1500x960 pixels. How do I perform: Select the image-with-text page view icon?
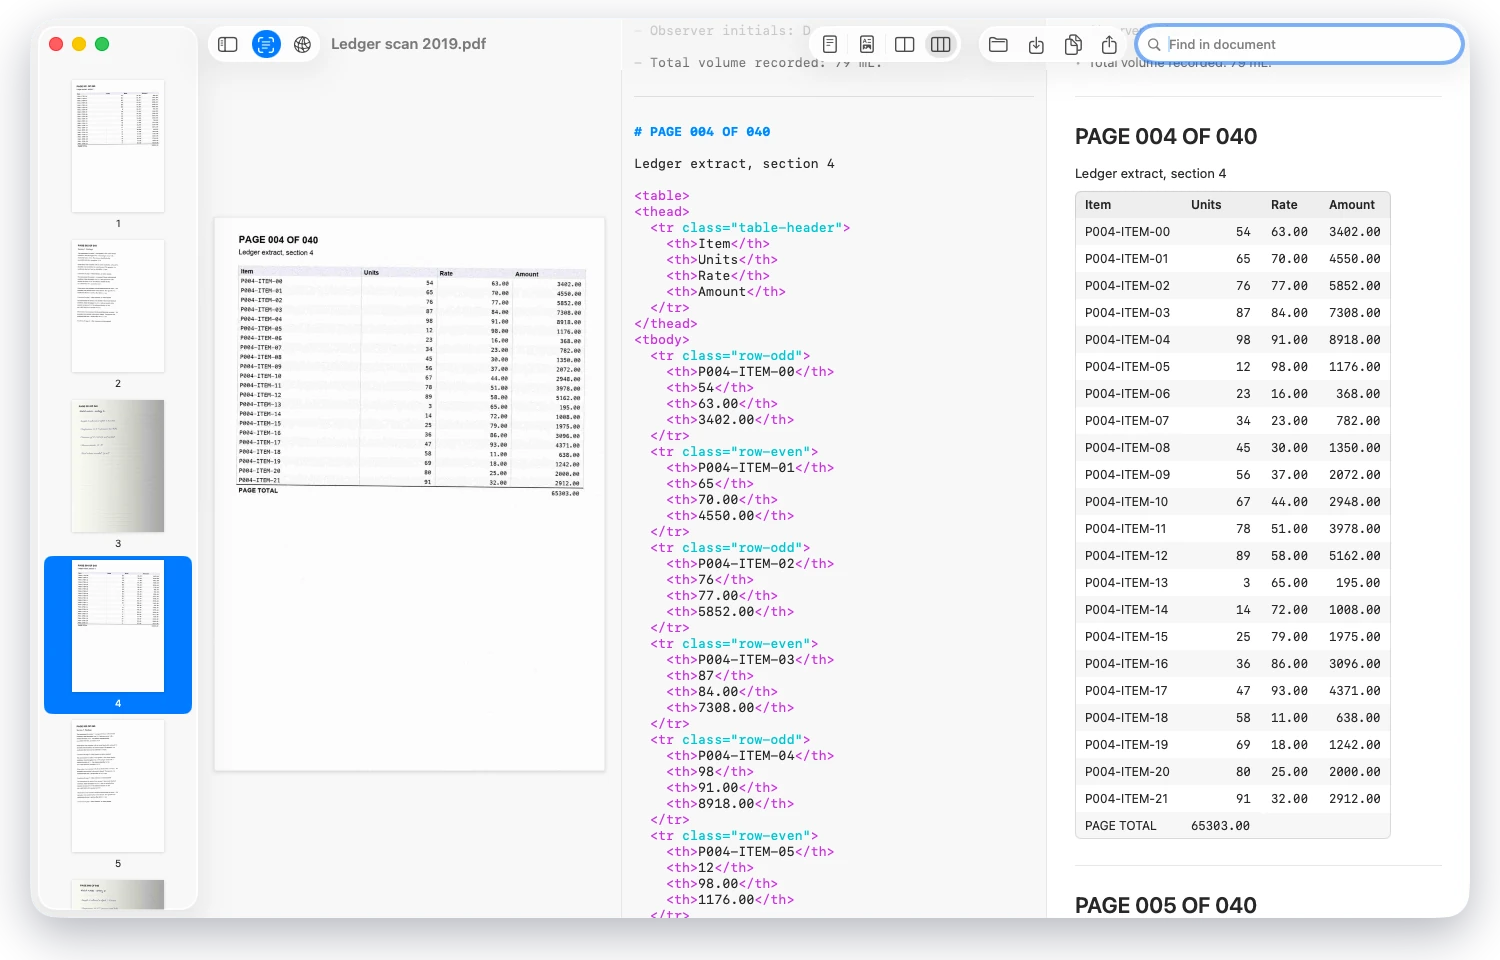(x=867, y=44)
